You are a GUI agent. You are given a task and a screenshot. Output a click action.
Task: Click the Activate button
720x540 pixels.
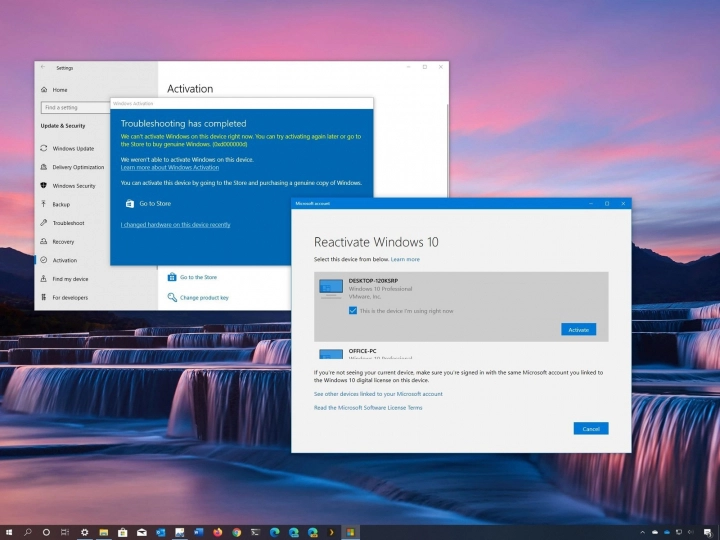click(579, 329)
